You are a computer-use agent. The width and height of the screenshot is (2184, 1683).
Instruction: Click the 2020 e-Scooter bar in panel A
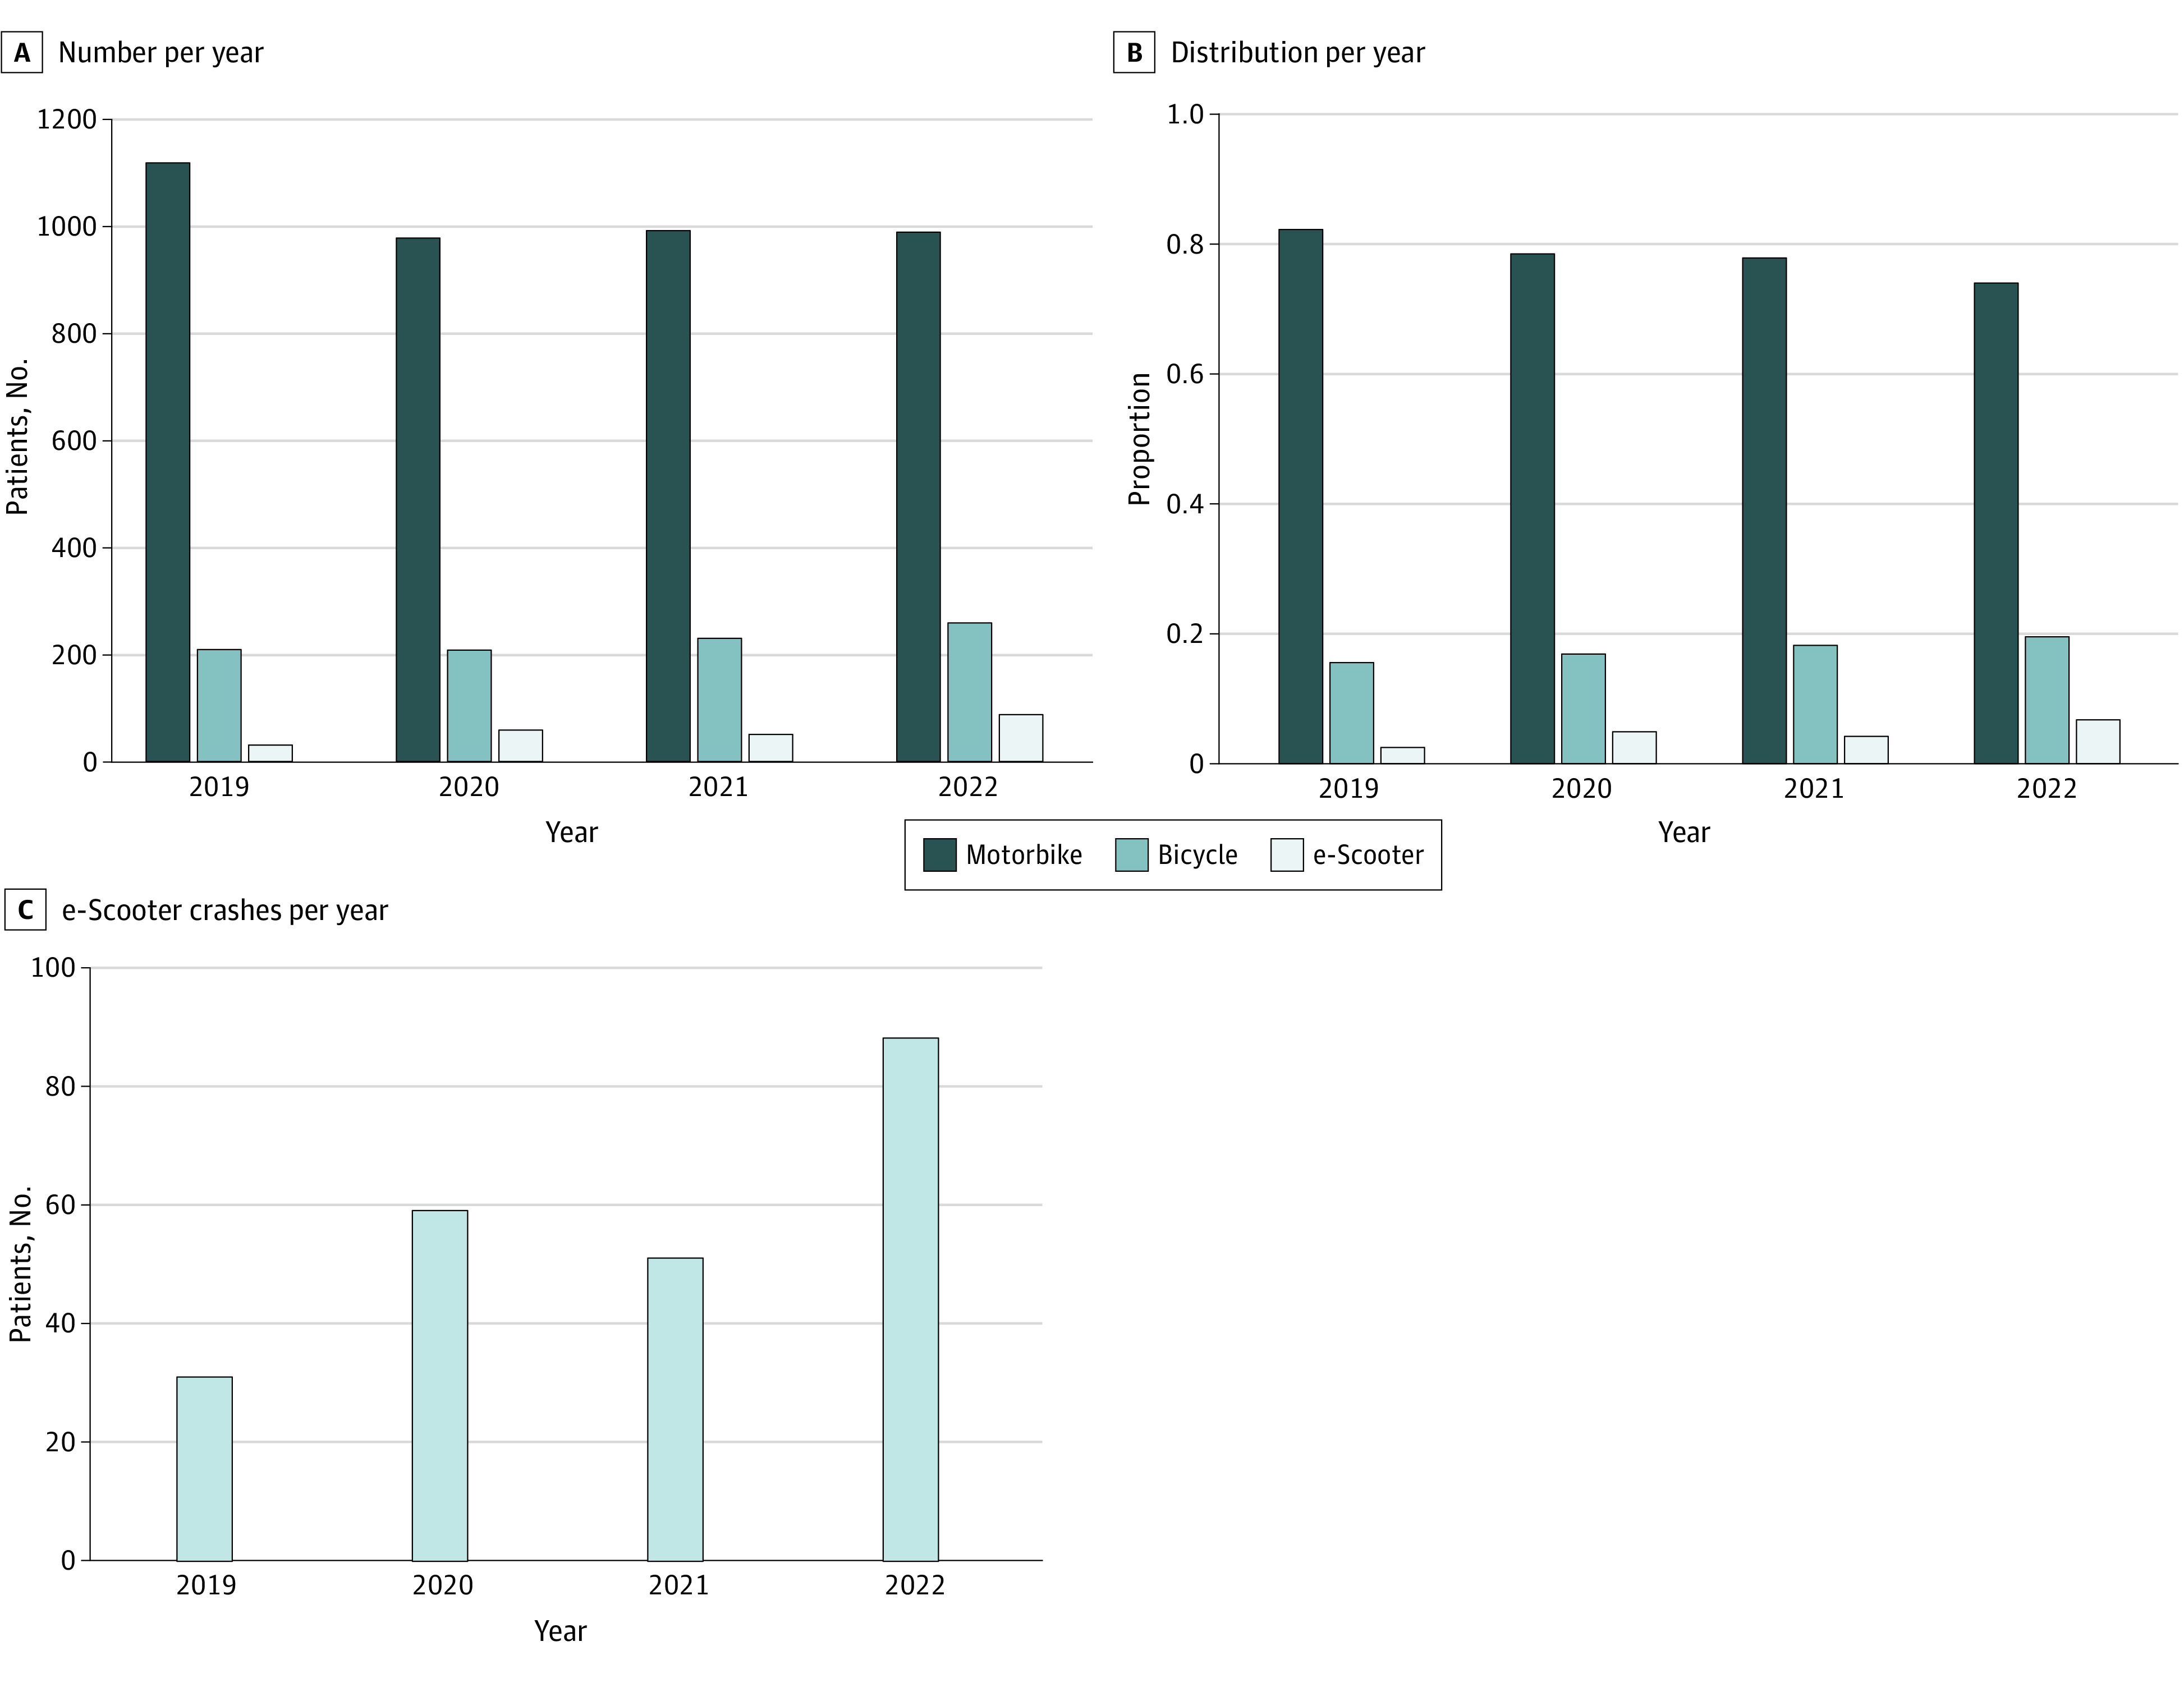[521, 746]
